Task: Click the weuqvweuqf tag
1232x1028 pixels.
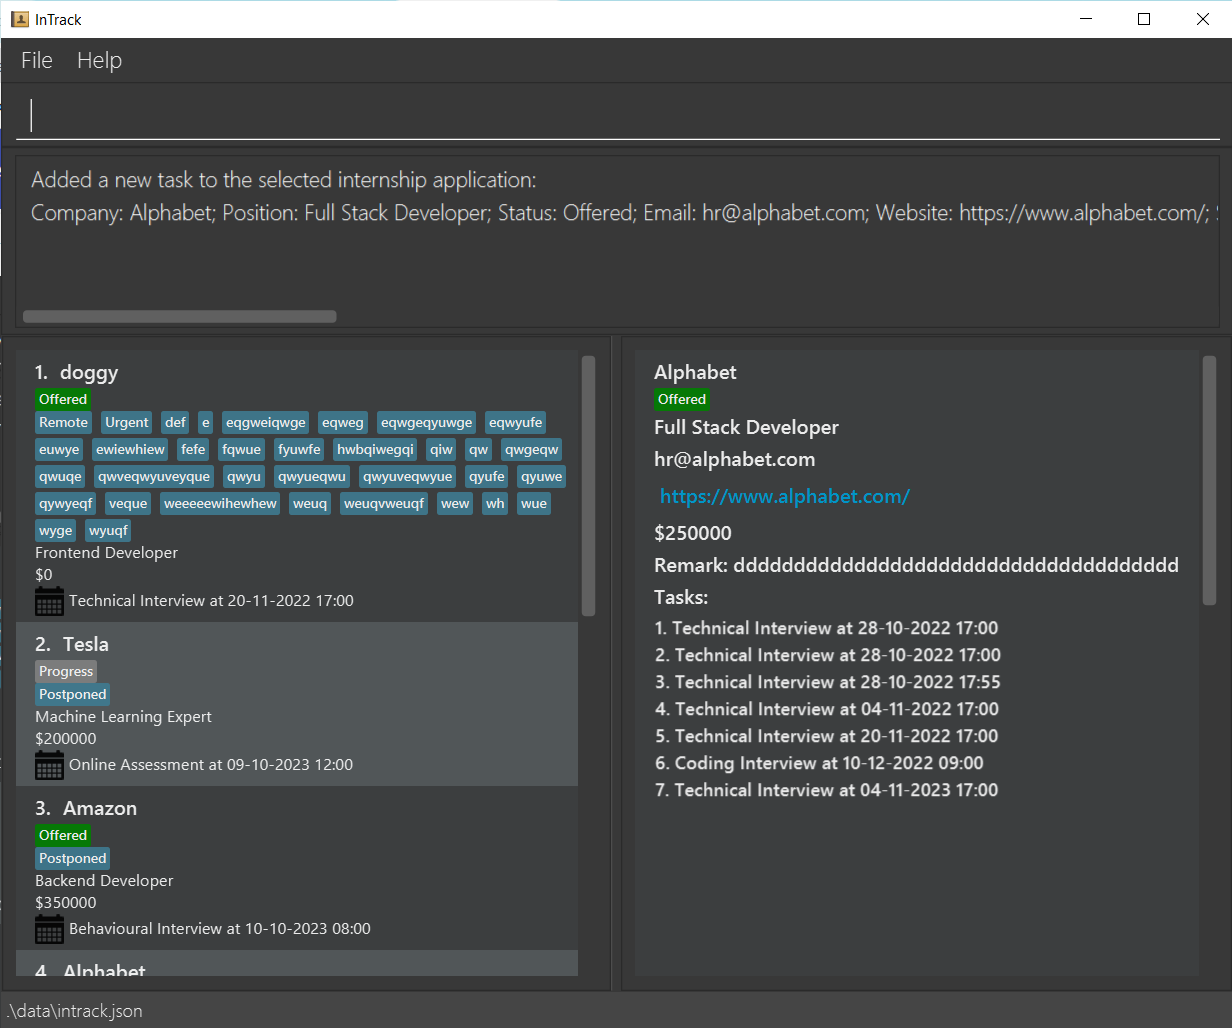Action: (x=384, y=503)
